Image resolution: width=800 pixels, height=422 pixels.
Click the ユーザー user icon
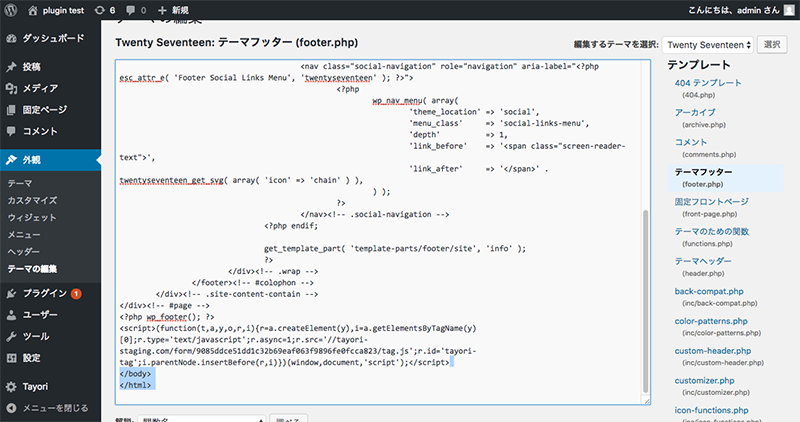11,315
